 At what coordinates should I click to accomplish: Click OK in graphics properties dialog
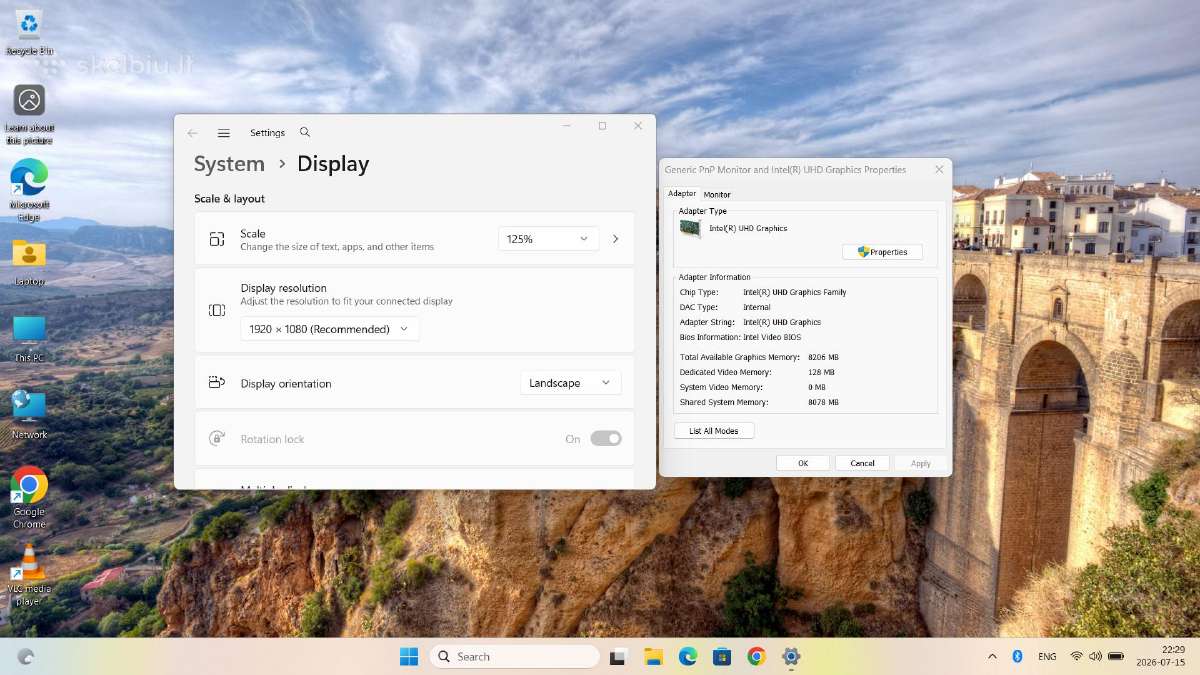tap(803, 463)
